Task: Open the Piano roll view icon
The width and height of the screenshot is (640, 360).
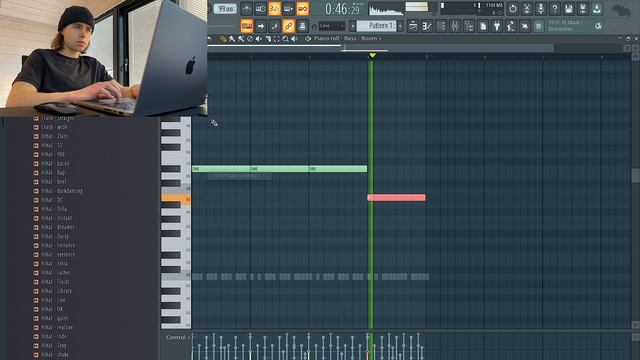Action: tap(427, 26)
